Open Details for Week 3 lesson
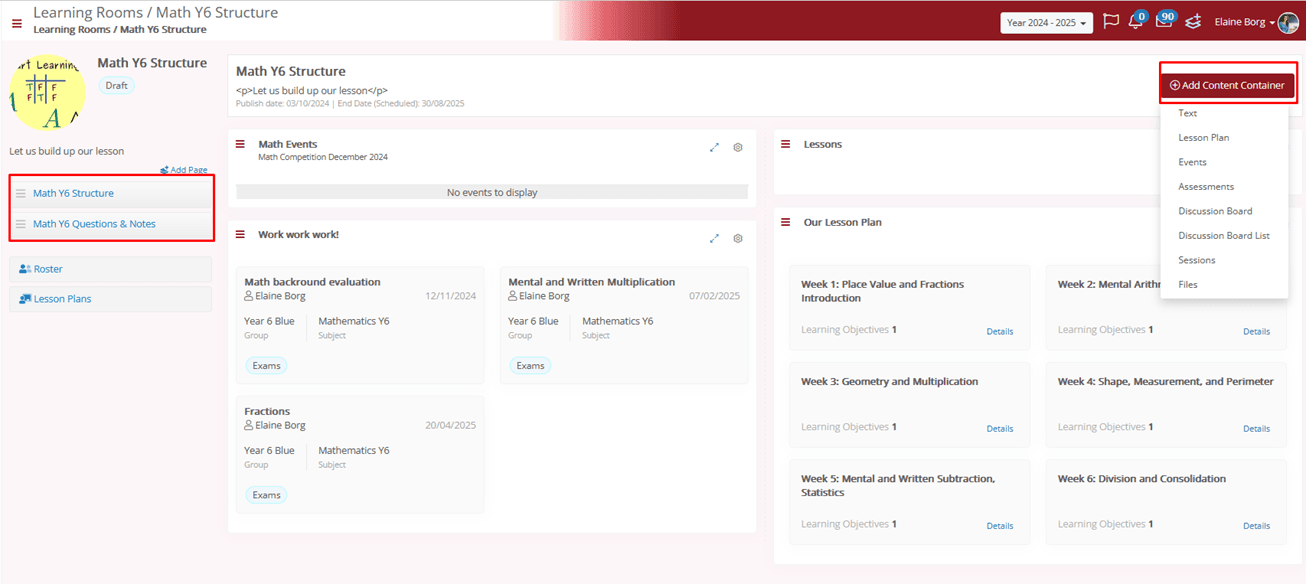1306x584 pixels. (x=1000, y=428)
